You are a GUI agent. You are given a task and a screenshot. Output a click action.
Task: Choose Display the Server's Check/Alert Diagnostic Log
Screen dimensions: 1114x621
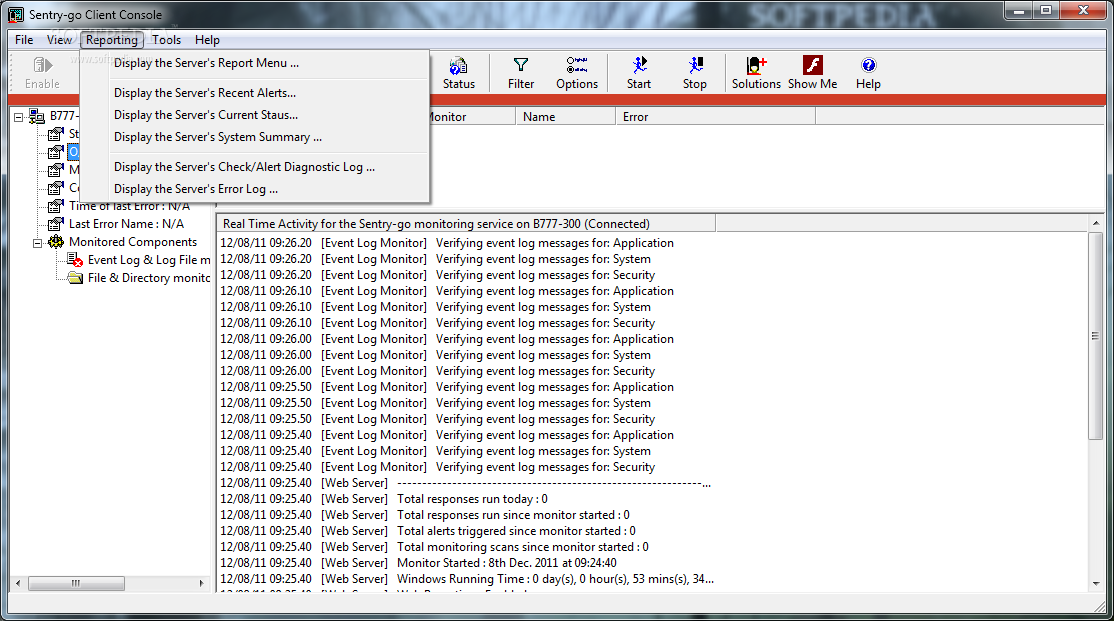click(x=254, y=167)
